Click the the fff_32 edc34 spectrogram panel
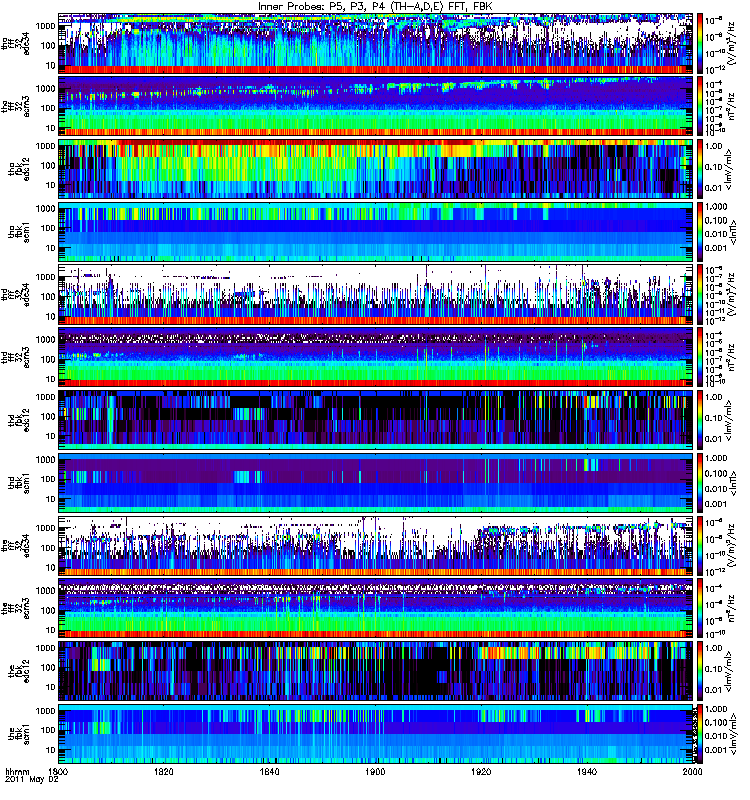Viewport: 750px width, 800px height. click(376, 545)
